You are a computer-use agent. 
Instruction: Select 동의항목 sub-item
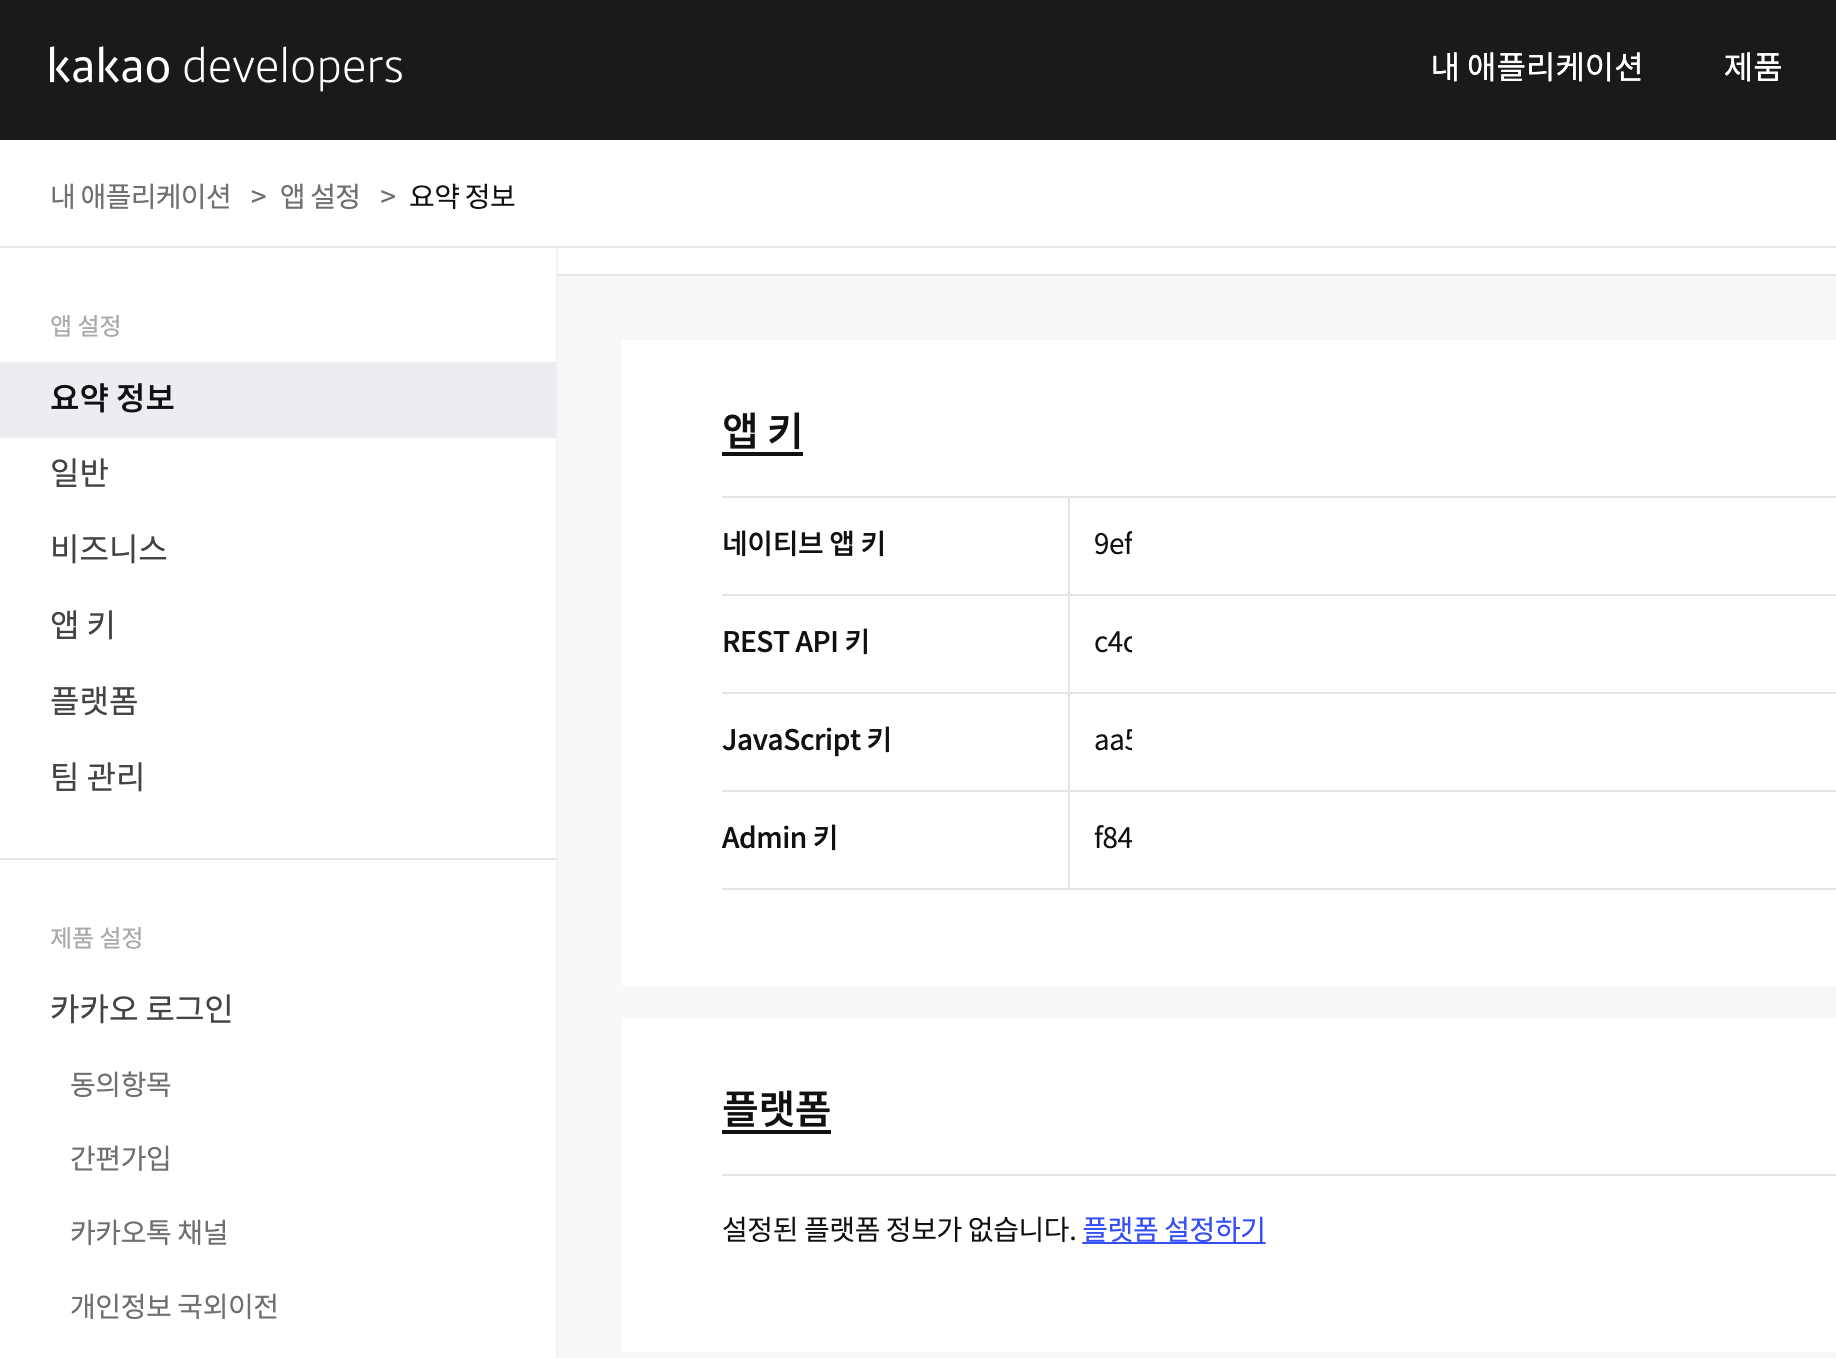point(121,1084)
